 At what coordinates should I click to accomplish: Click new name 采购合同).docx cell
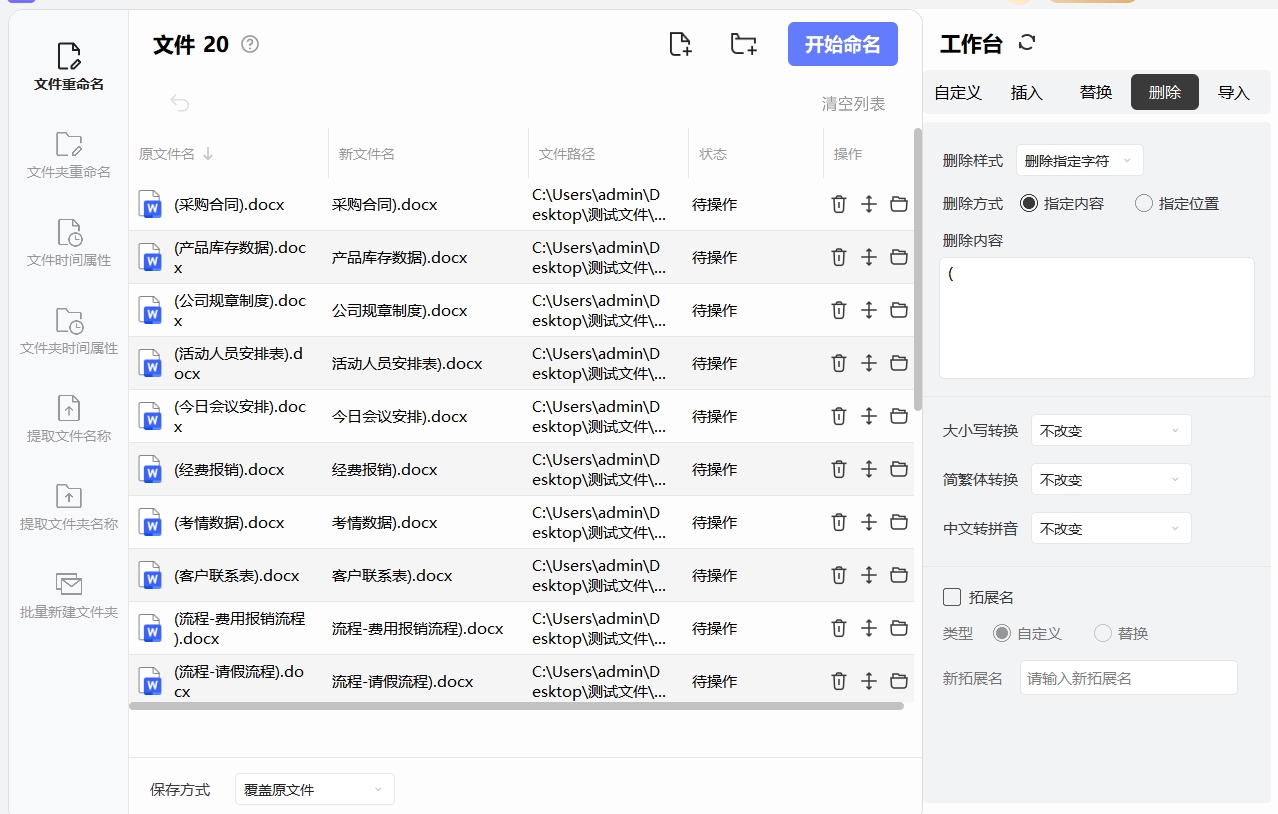(385, 204)
